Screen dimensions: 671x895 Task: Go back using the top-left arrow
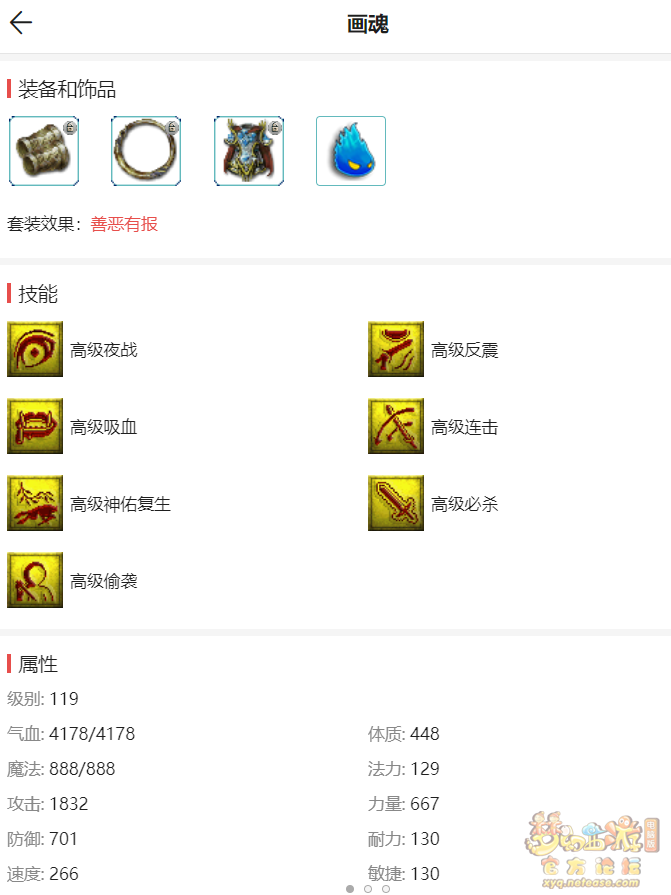coord(21,23)
